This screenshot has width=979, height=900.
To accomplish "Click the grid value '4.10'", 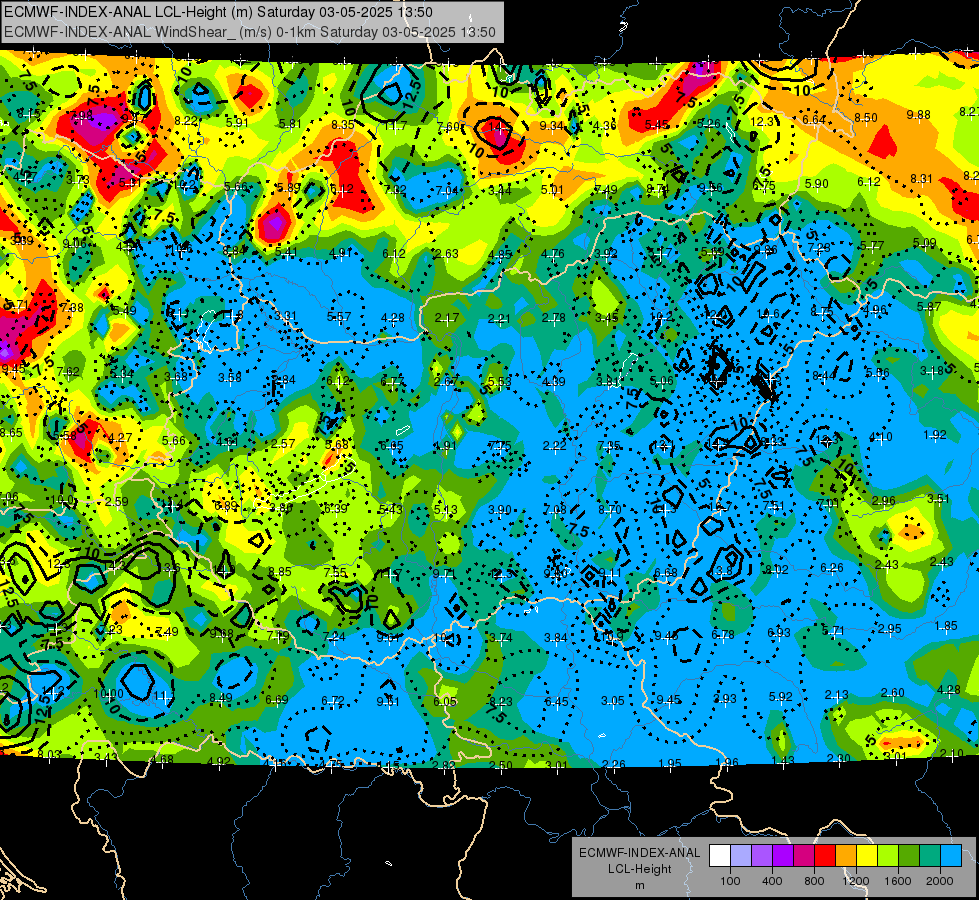I will [x=881, y=437].
